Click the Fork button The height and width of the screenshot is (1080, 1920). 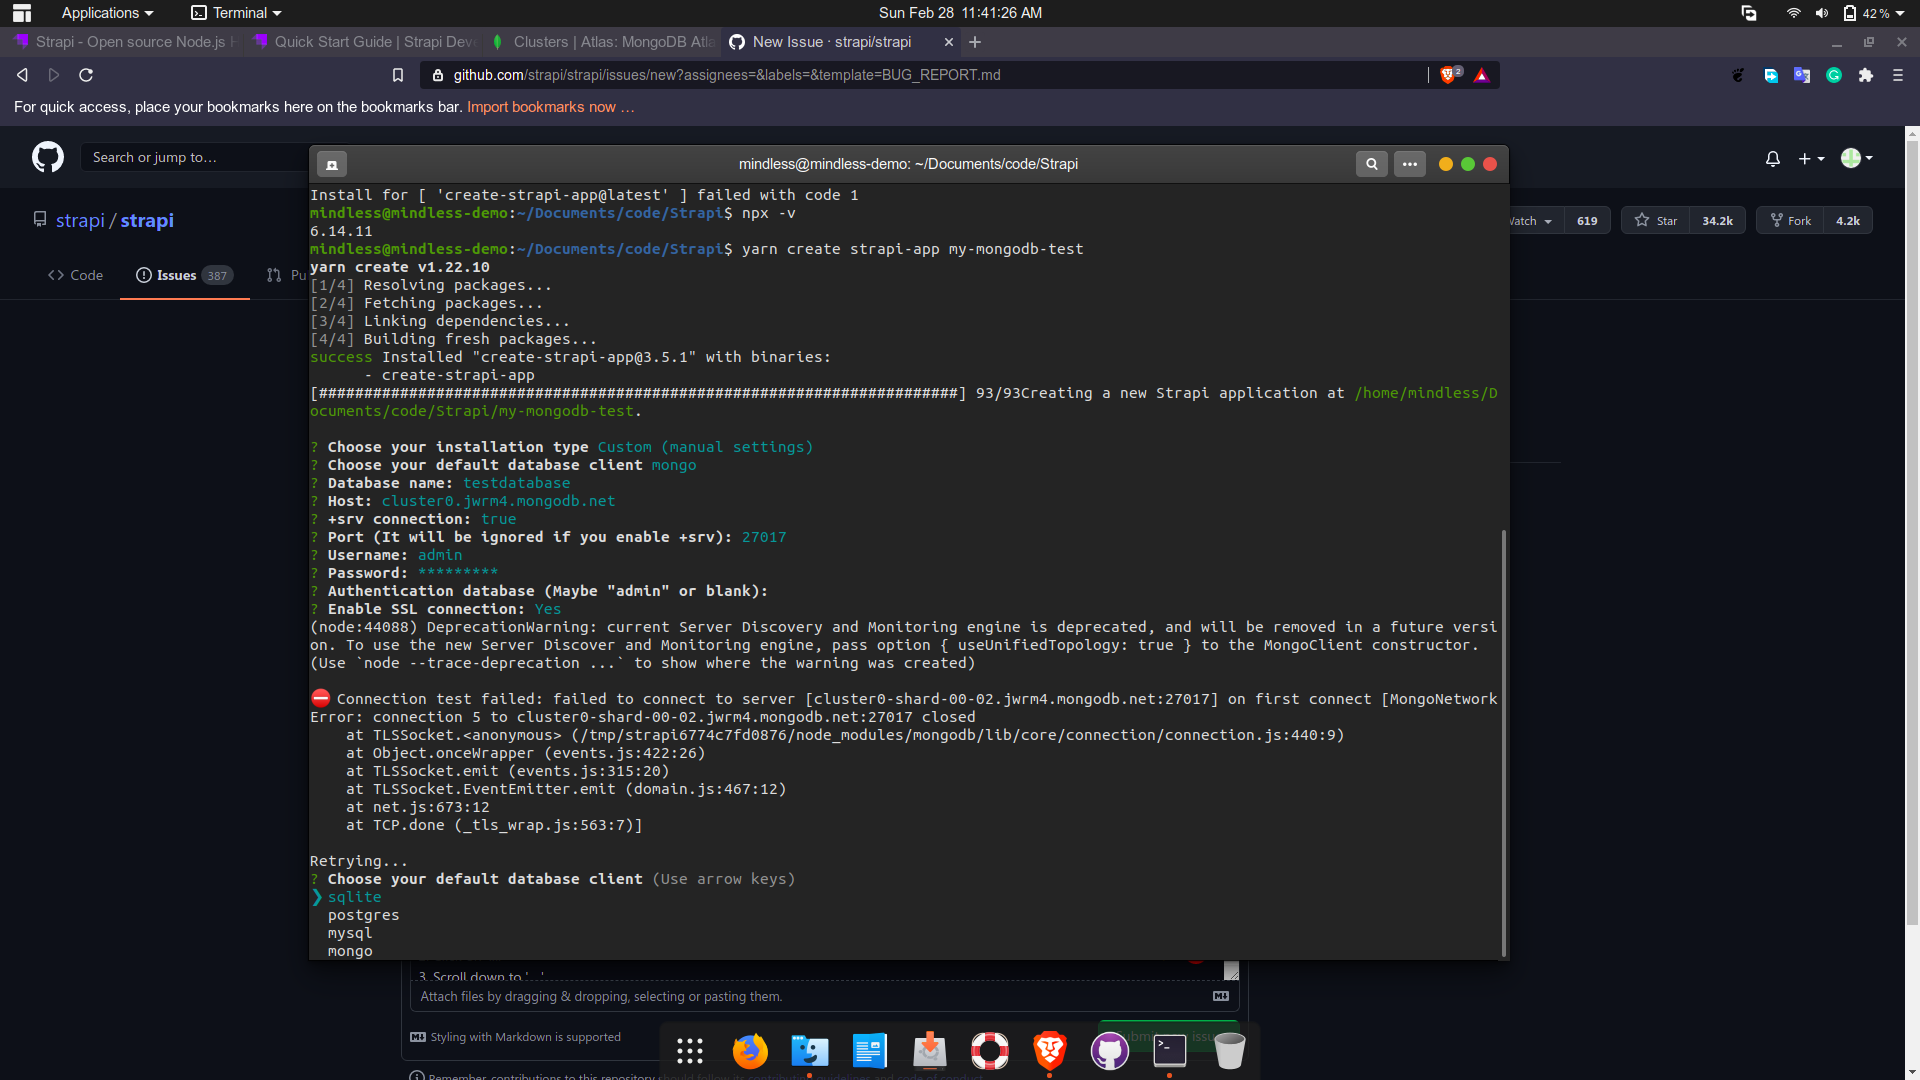[x=1789, y=220]
